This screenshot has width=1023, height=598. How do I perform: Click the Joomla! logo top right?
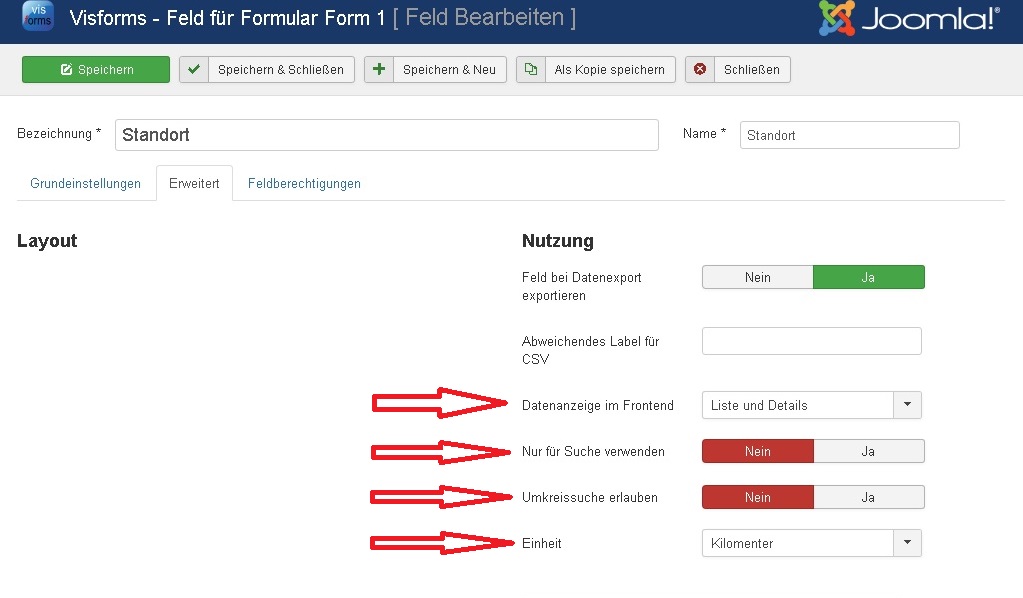(x=905, y=17)
